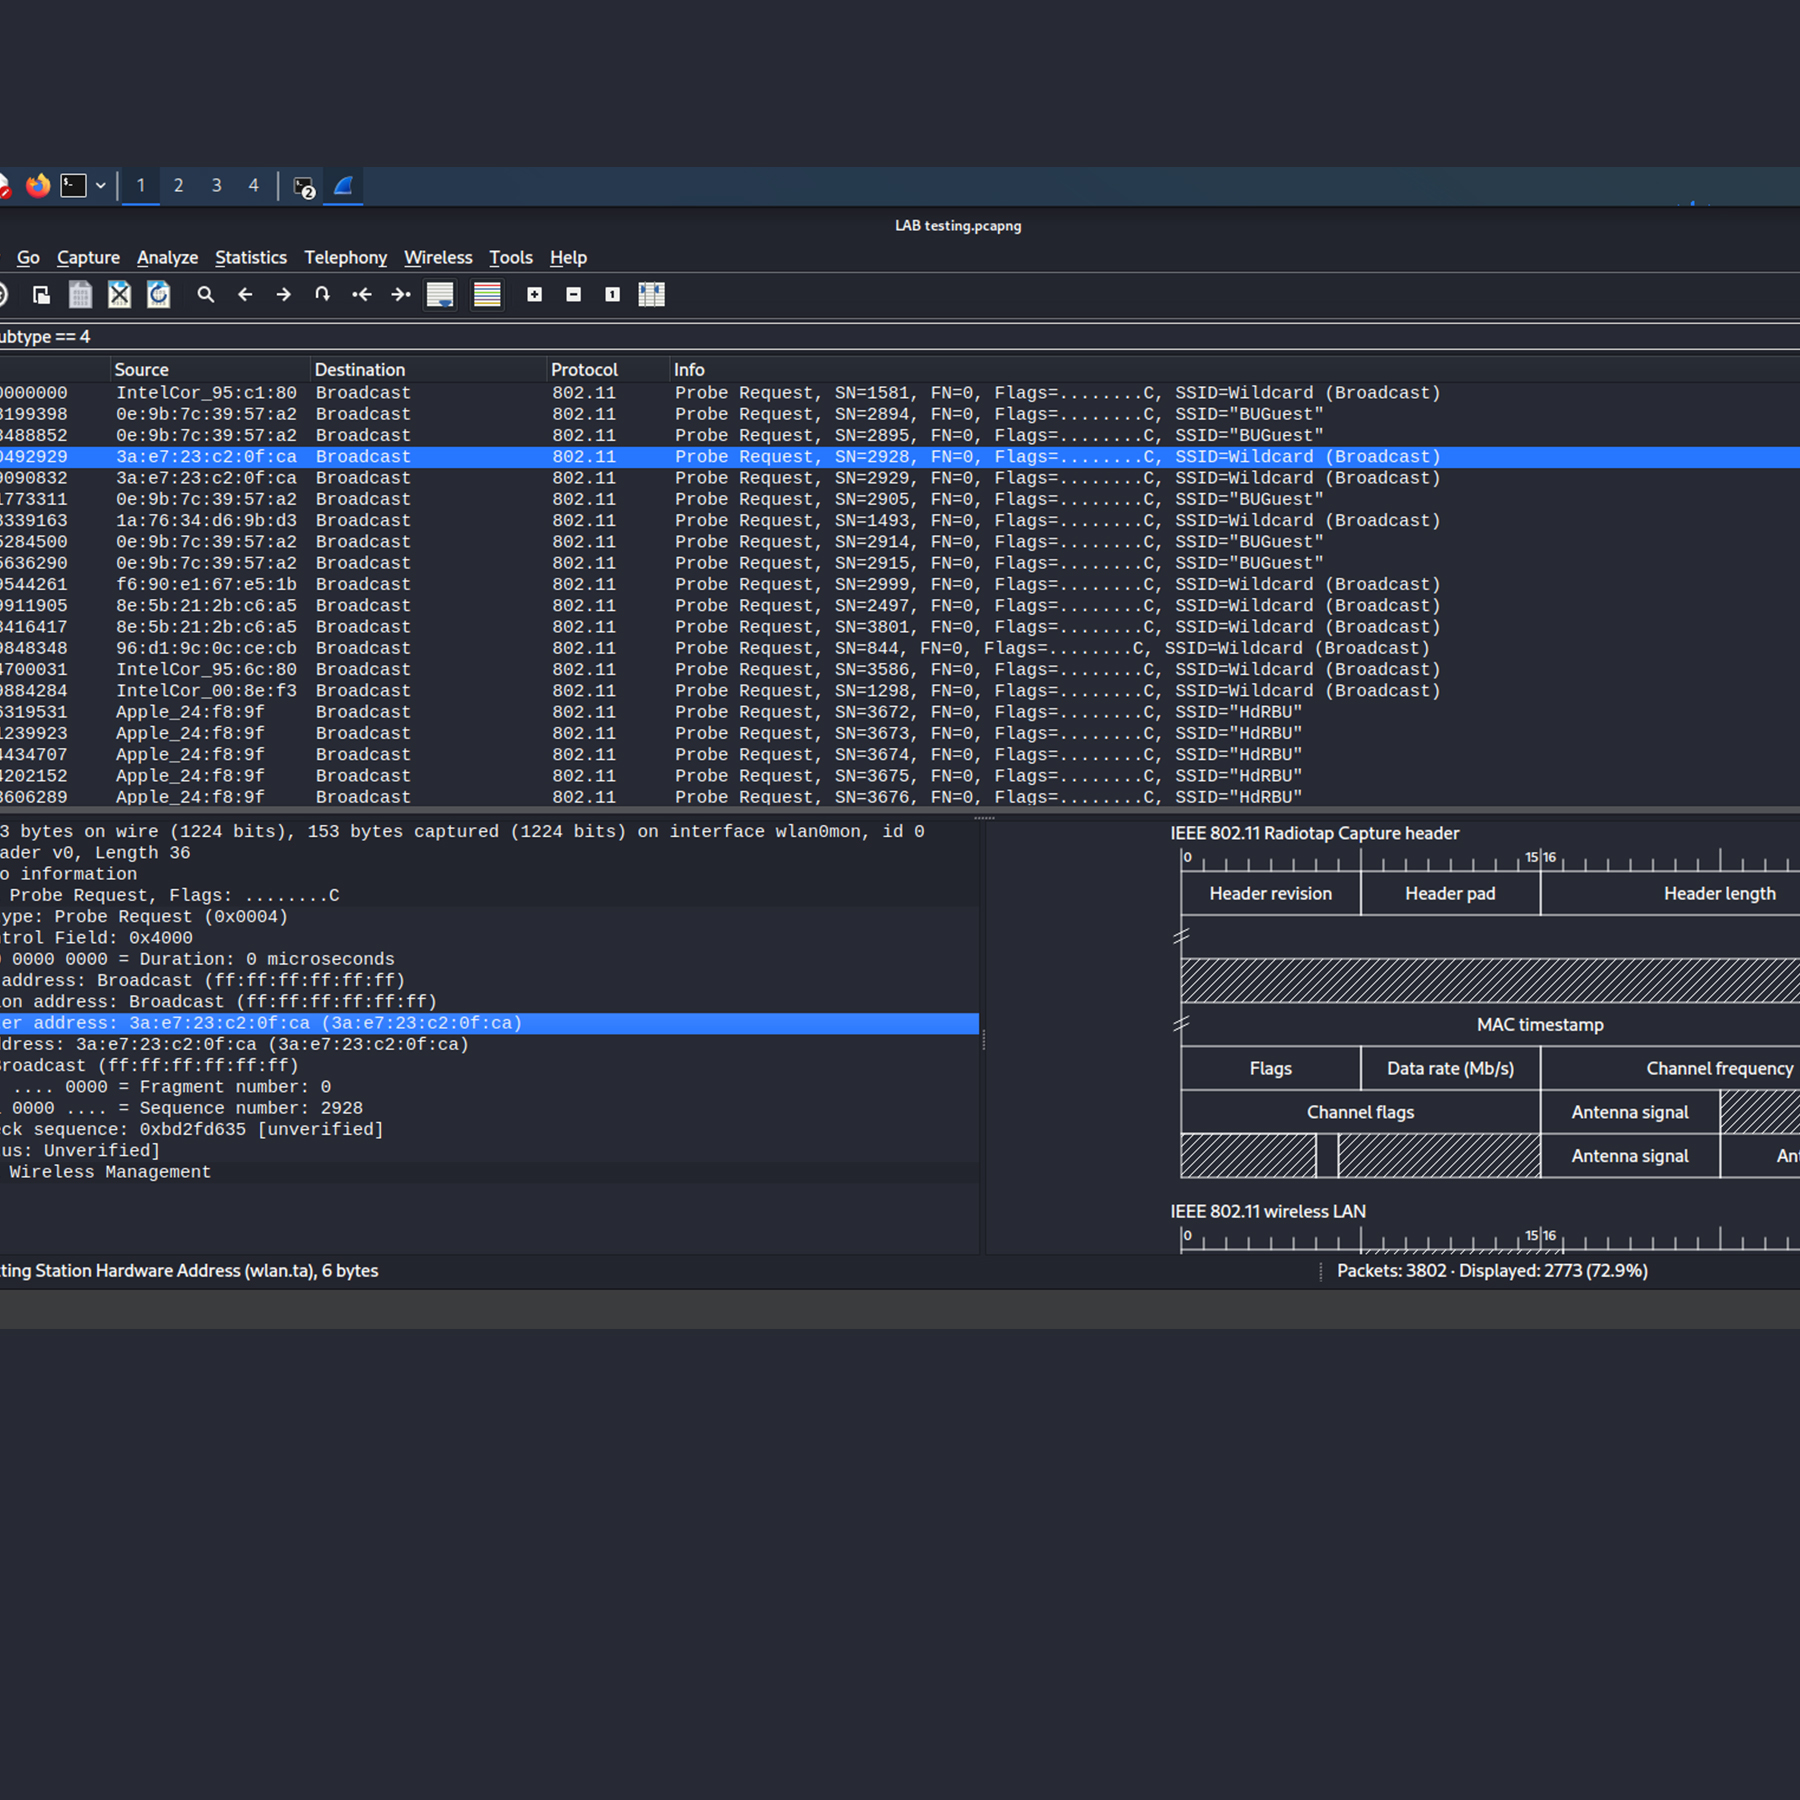Expand the terminal launcher dropdown arrow
Viewport: 1800px width, 1800px height.
pyautogui.click(x=101, y=186)
